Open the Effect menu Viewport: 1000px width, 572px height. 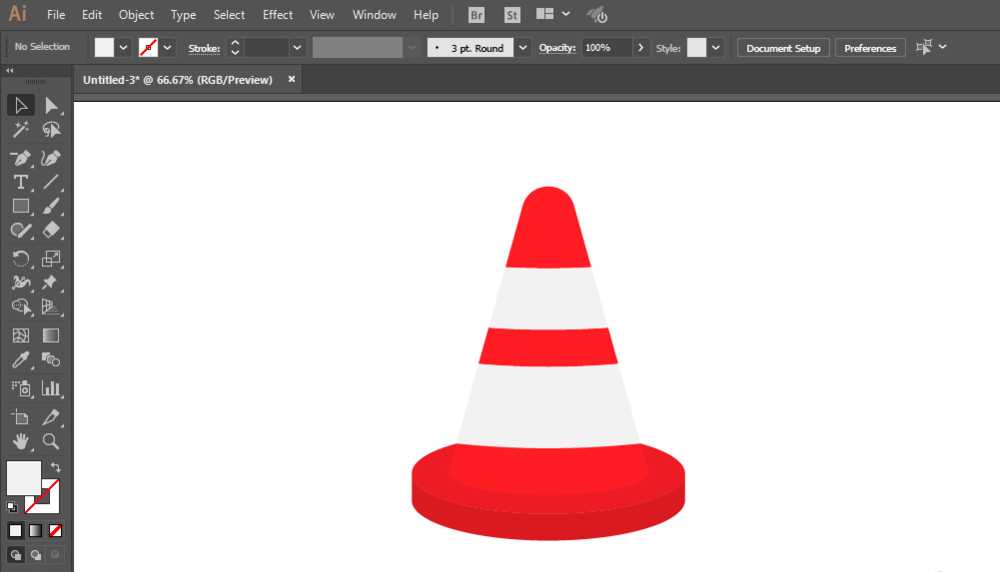coord(278,15)
